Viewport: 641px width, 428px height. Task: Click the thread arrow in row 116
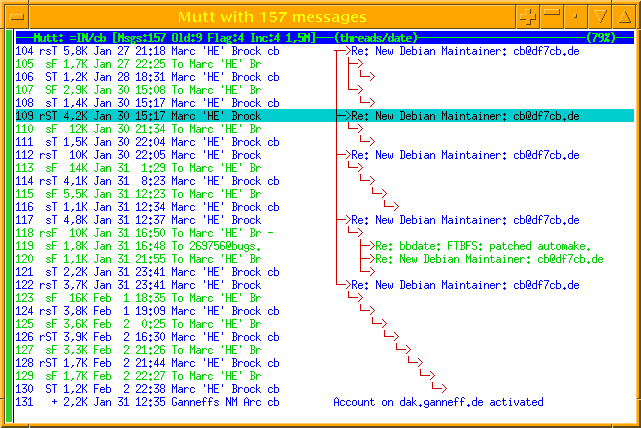coord(391,206)
